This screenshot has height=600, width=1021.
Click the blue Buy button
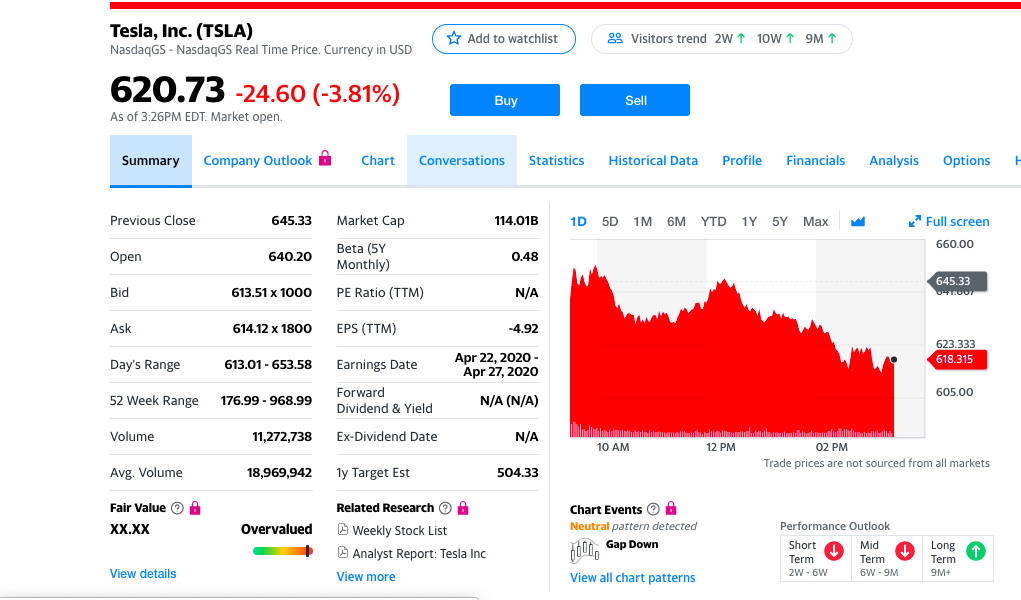(505, 100)
